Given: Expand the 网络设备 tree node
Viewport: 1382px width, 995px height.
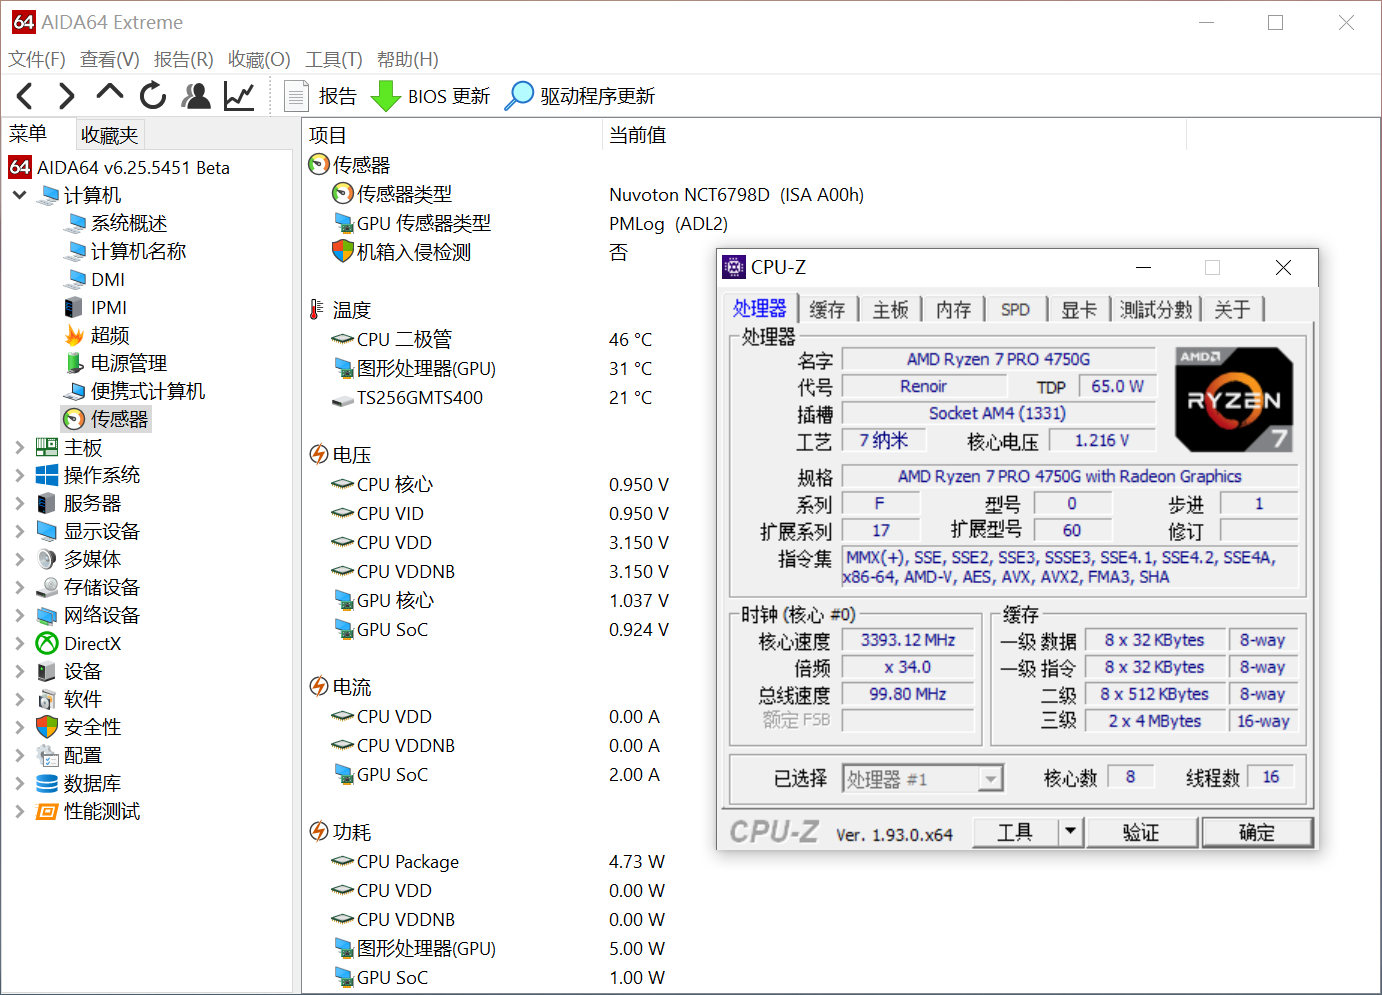Looking at the screenshot, I should coord(20,615).
